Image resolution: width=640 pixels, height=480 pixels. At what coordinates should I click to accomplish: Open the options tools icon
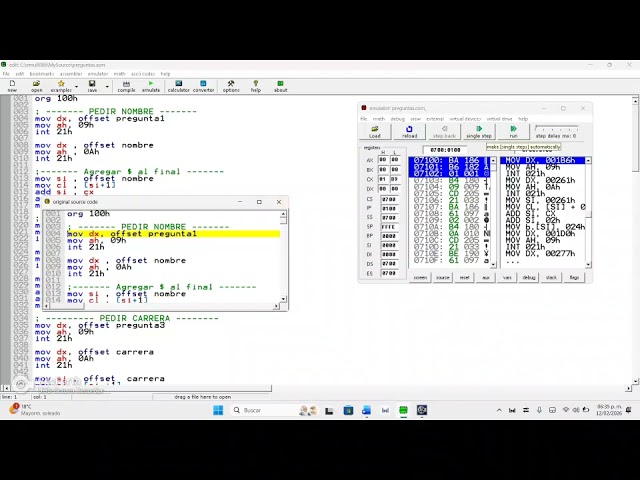tap(231, 86)
